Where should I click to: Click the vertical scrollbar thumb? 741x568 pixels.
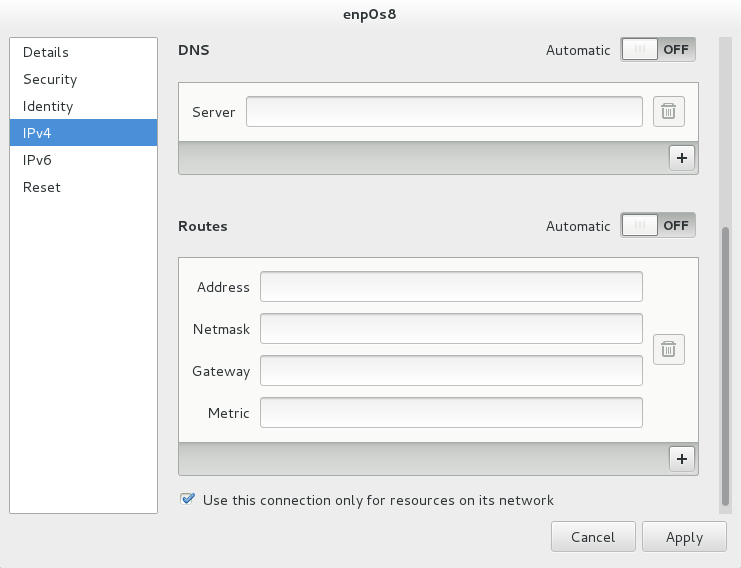tap(725, 367)
